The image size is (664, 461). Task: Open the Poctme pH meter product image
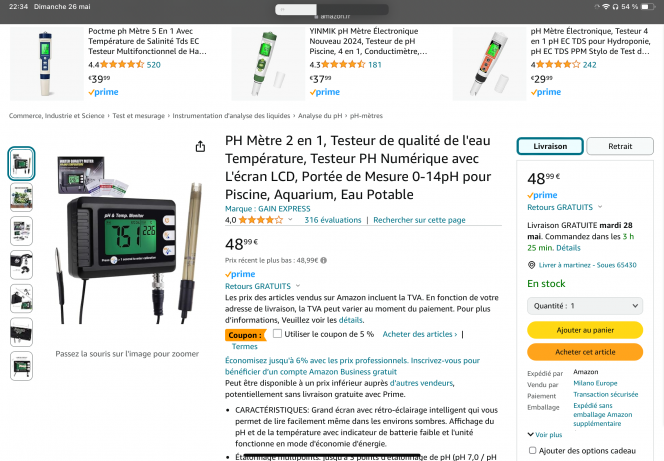(x=47, y=64)
